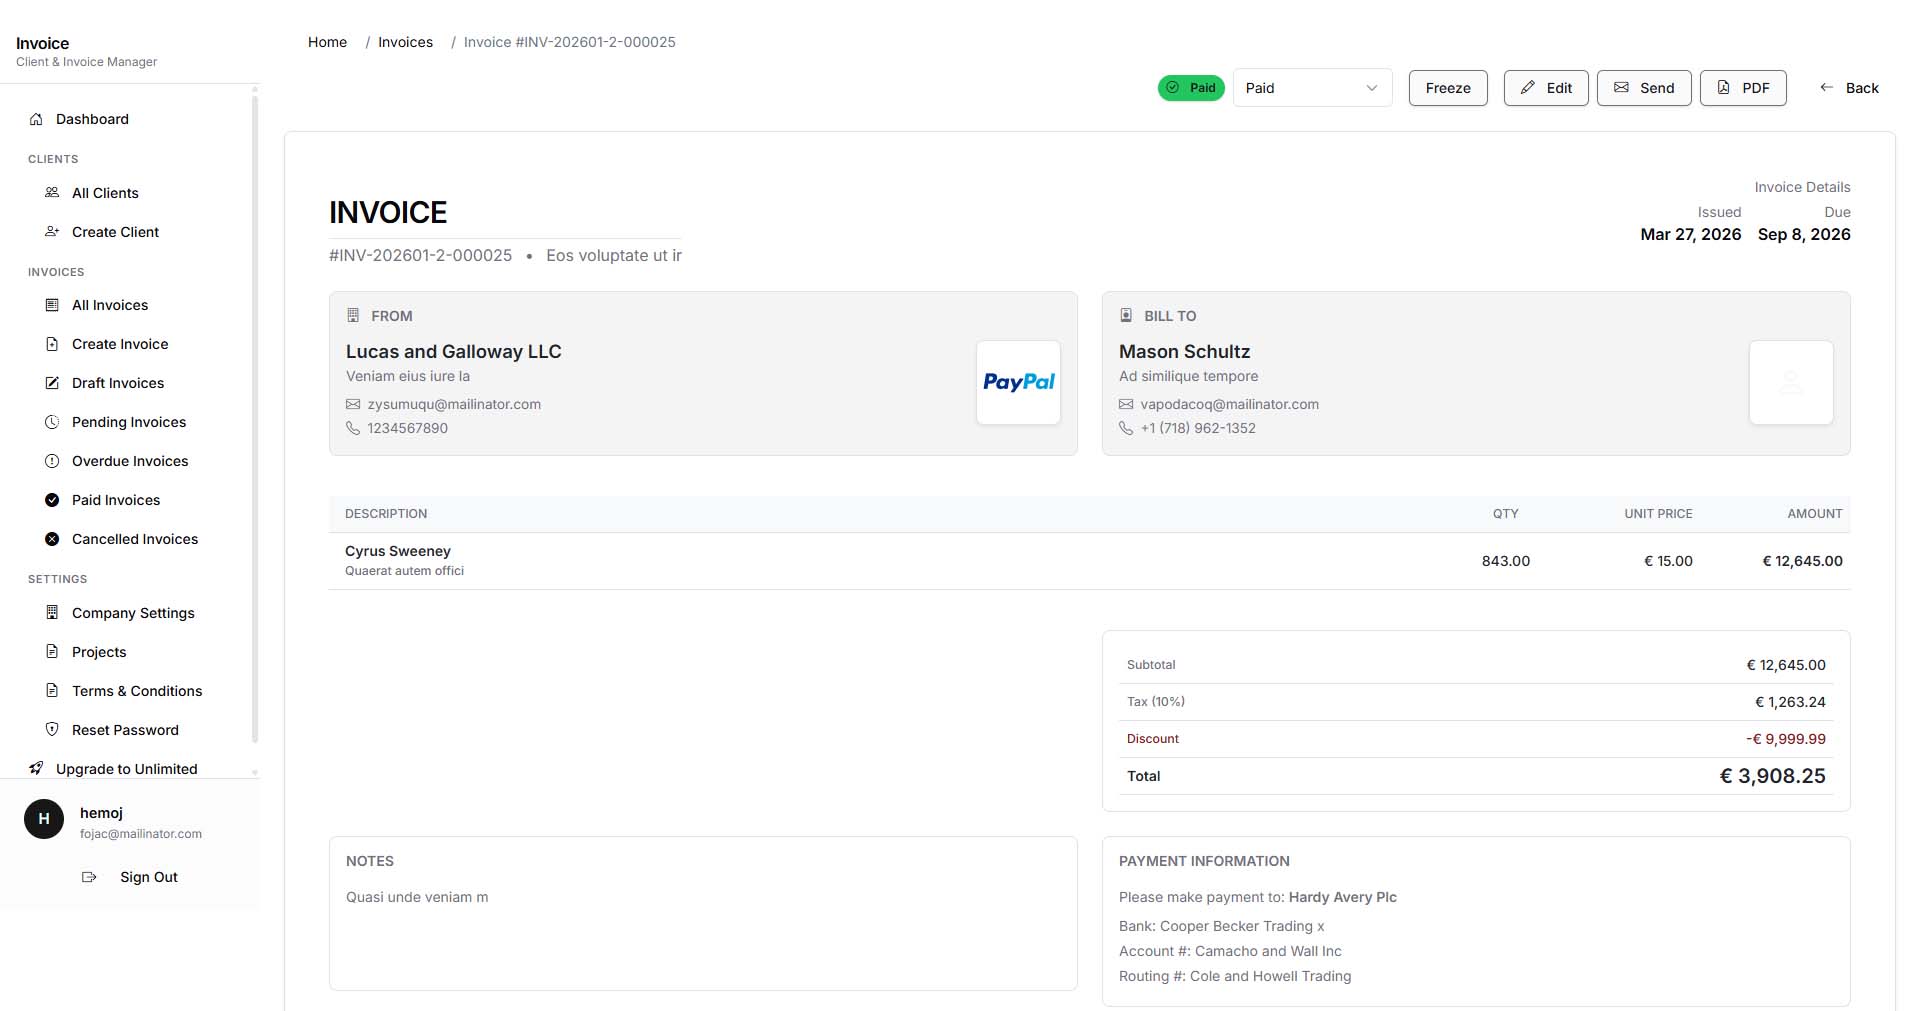Click the Dashboard home icon
Image resolution: width=1920 pixels, height=1011 pixels.
pos(36,119)
